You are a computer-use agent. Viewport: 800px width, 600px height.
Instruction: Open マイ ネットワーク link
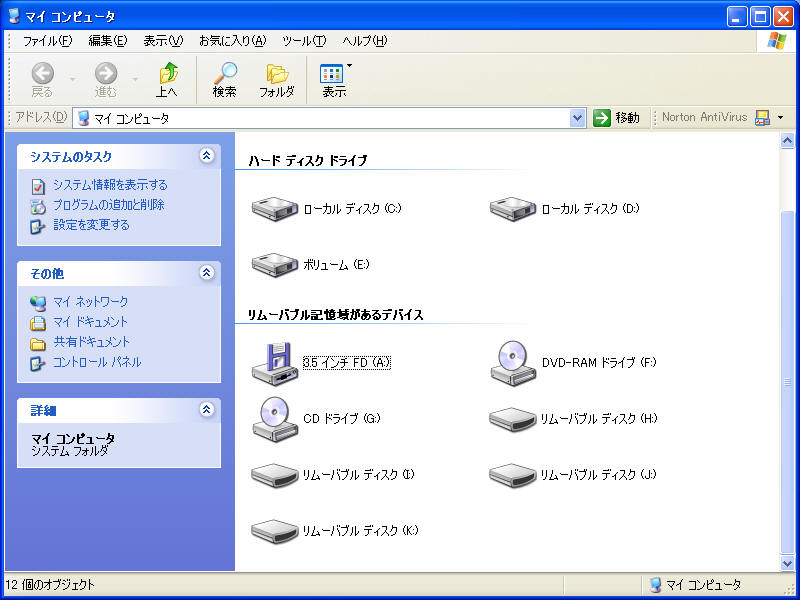pos(91,302)
